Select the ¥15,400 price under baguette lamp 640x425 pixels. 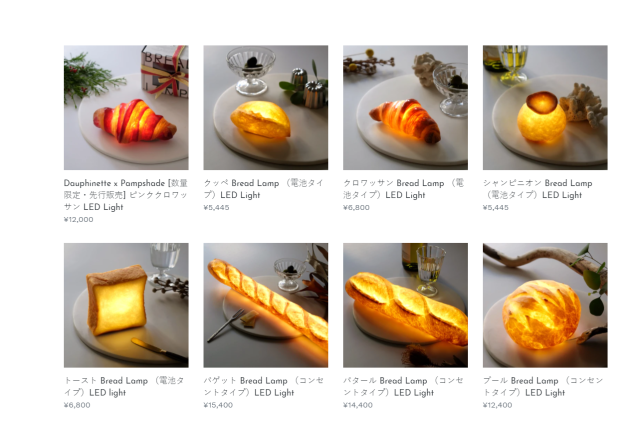[x=218, y=405]
